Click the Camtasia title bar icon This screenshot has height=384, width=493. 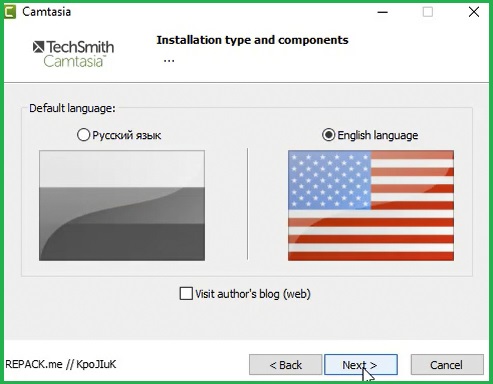click(10, 12)
